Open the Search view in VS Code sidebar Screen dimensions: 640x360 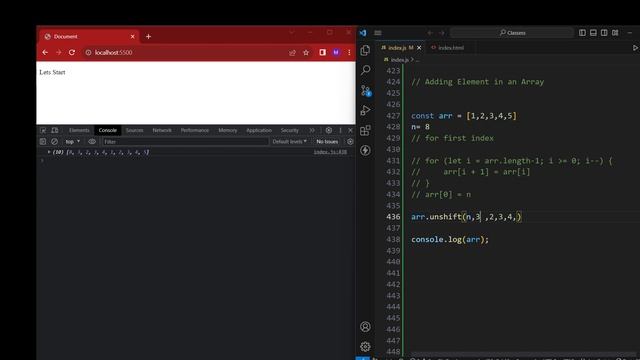365,70
